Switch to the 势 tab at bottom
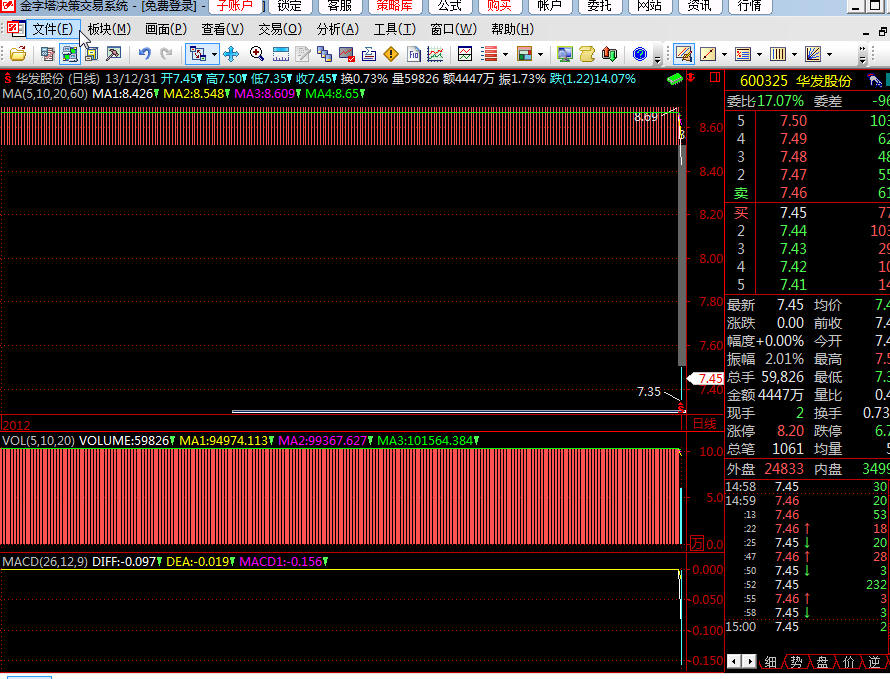 (796, 662)
